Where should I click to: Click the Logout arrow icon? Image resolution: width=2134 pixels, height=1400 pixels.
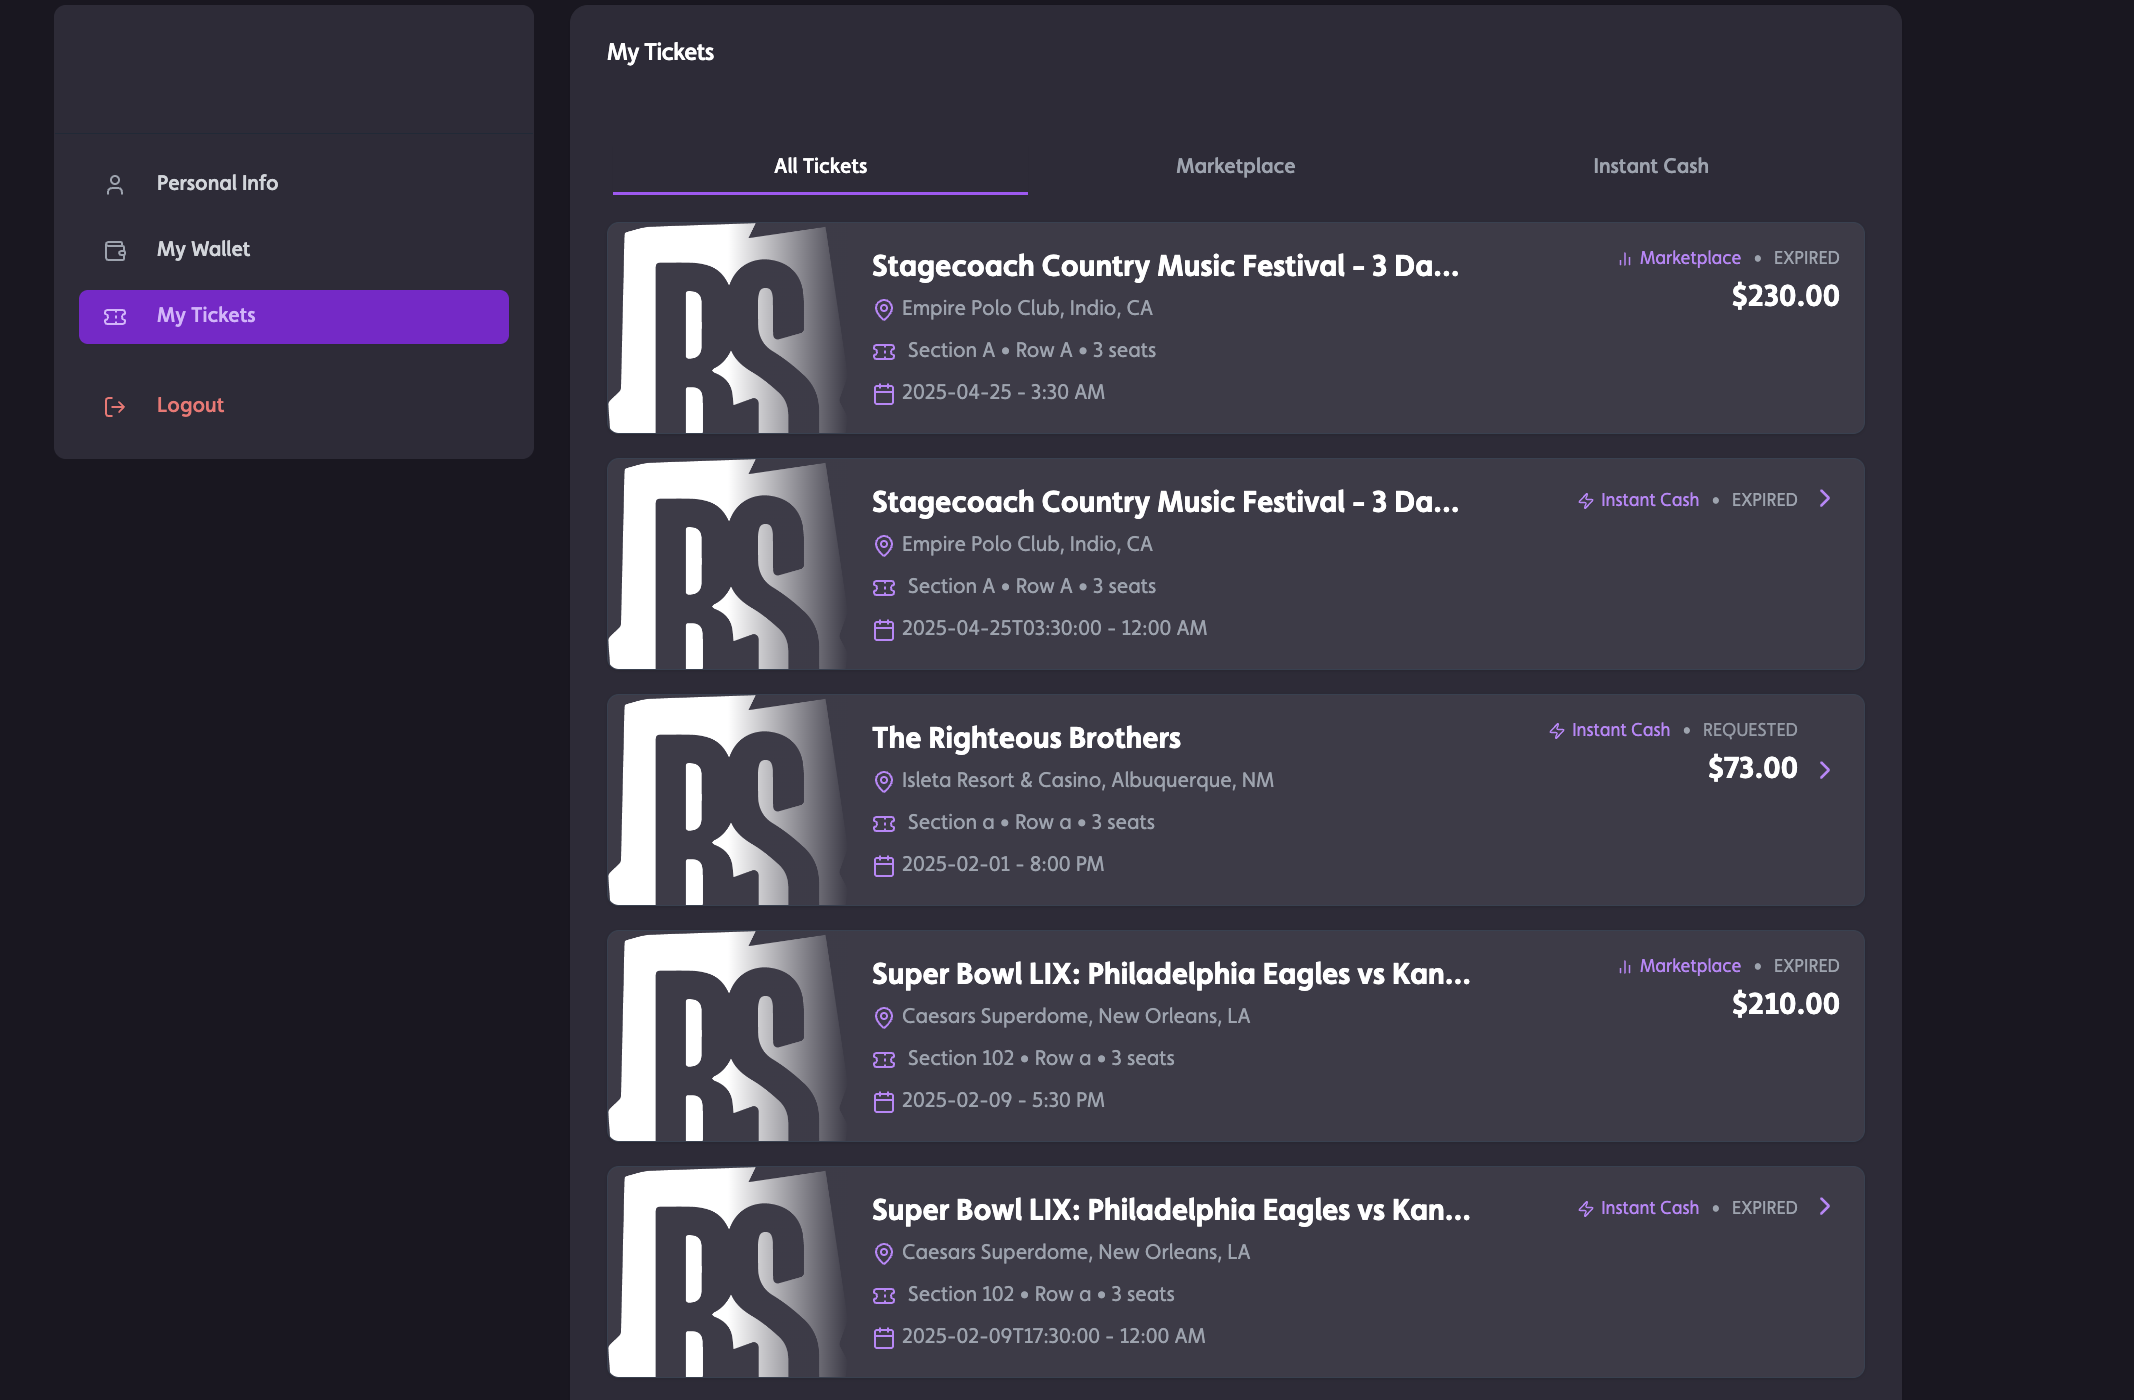115,406
